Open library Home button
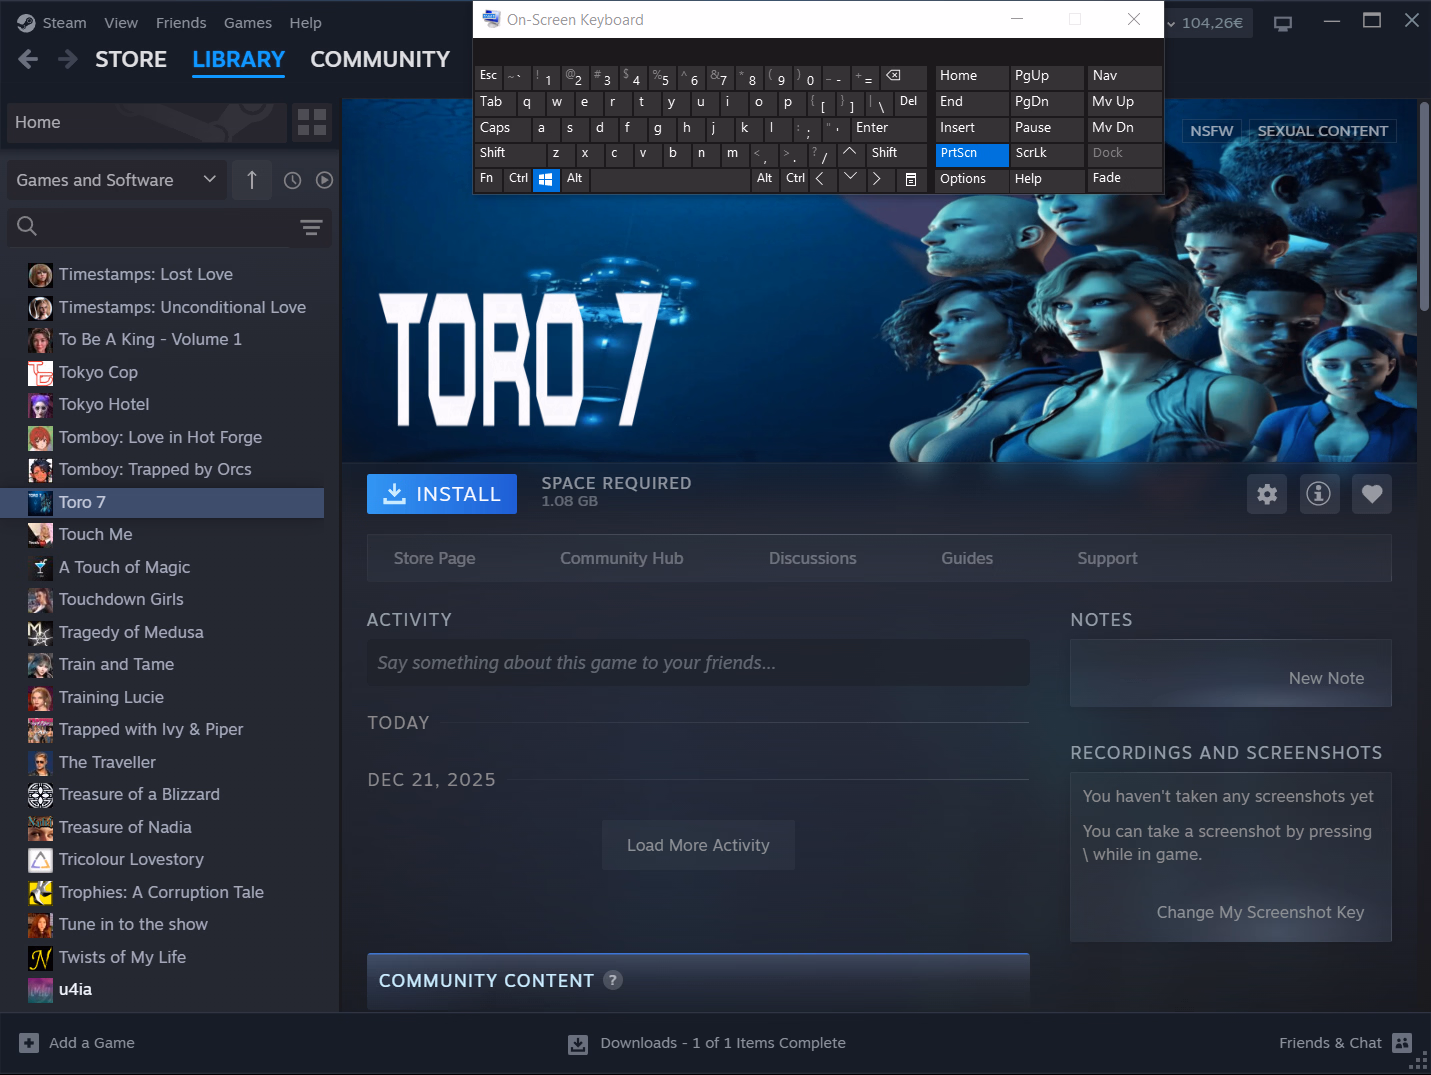 147,122
